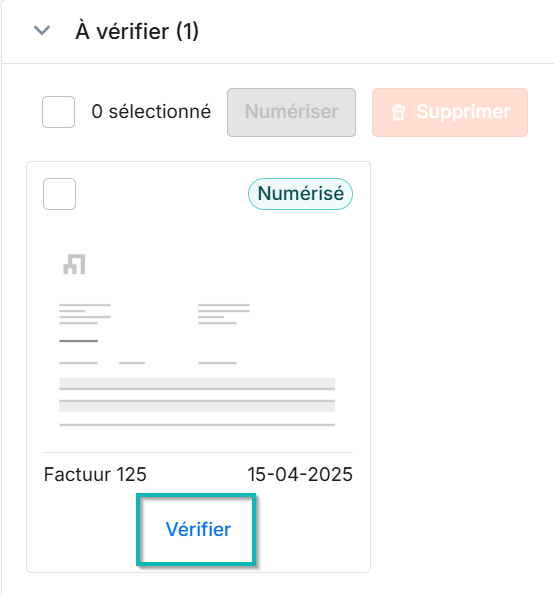Click the Numériser button
Screen dimensions: 554x595
[291, 112]
